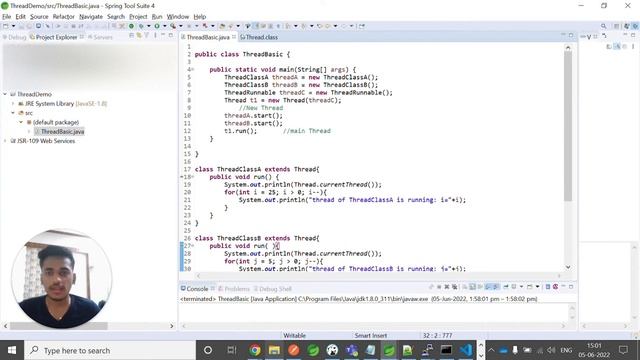Open the Postman orange taskbar icon
Viewport: 640px width, 360px height.
point(293,350)
